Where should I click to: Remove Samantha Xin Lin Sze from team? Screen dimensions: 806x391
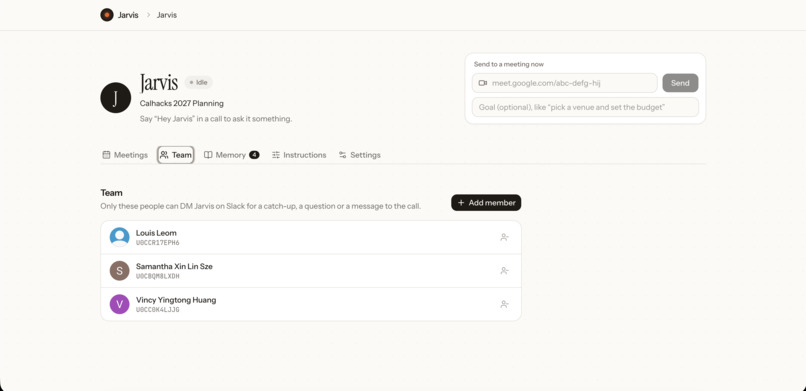click(504, 271)
